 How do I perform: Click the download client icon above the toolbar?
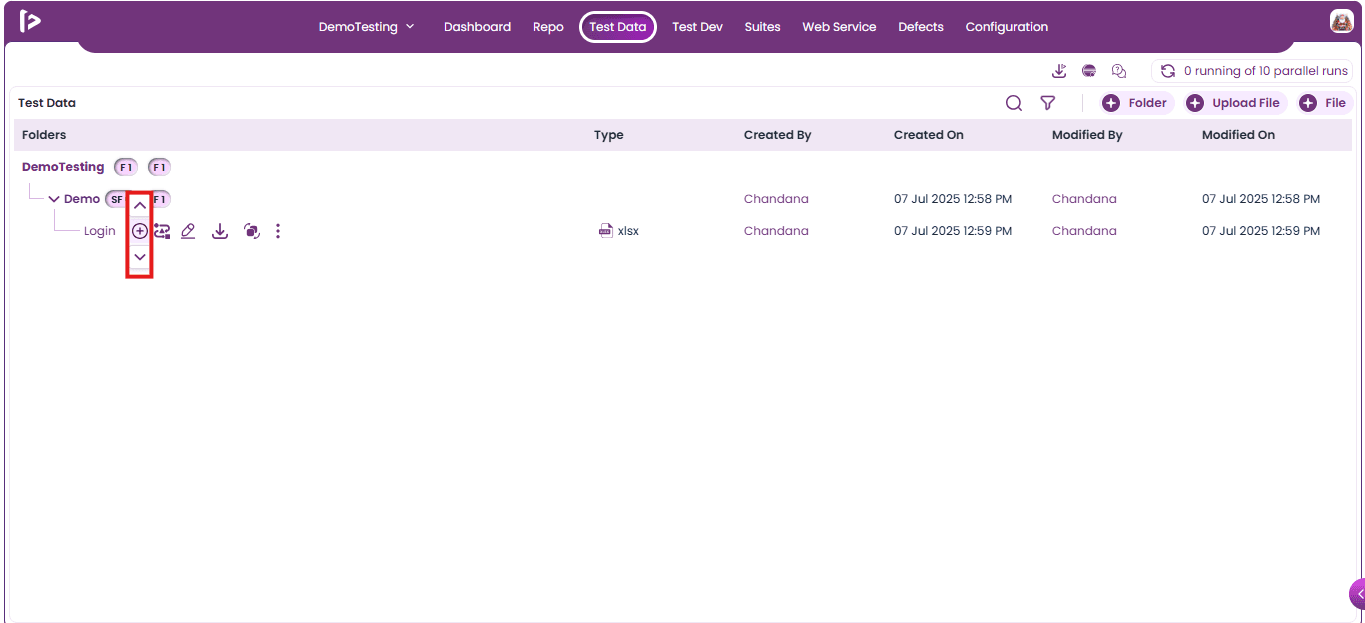coord(1060,71)
